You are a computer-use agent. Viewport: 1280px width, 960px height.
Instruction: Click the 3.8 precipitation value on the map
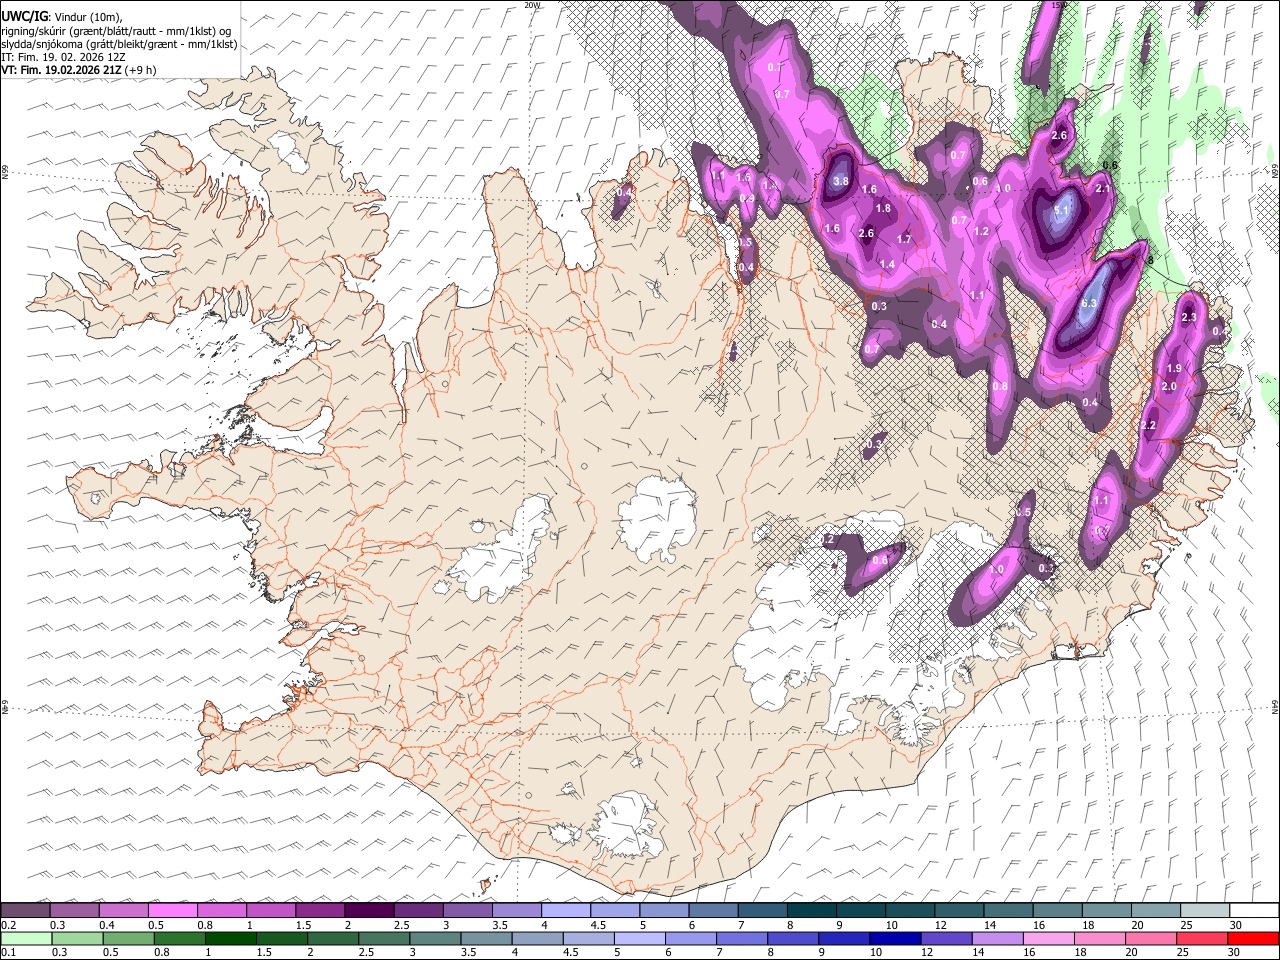point(840,181)
